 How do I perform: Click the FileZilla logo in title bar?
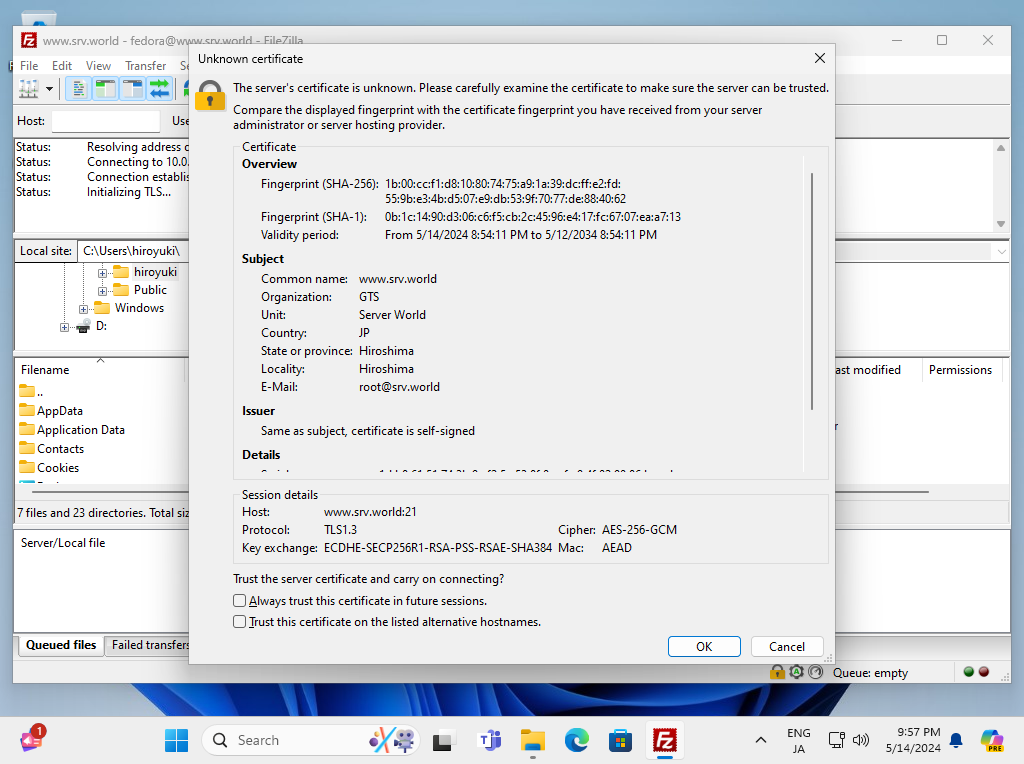pos(29,40)
